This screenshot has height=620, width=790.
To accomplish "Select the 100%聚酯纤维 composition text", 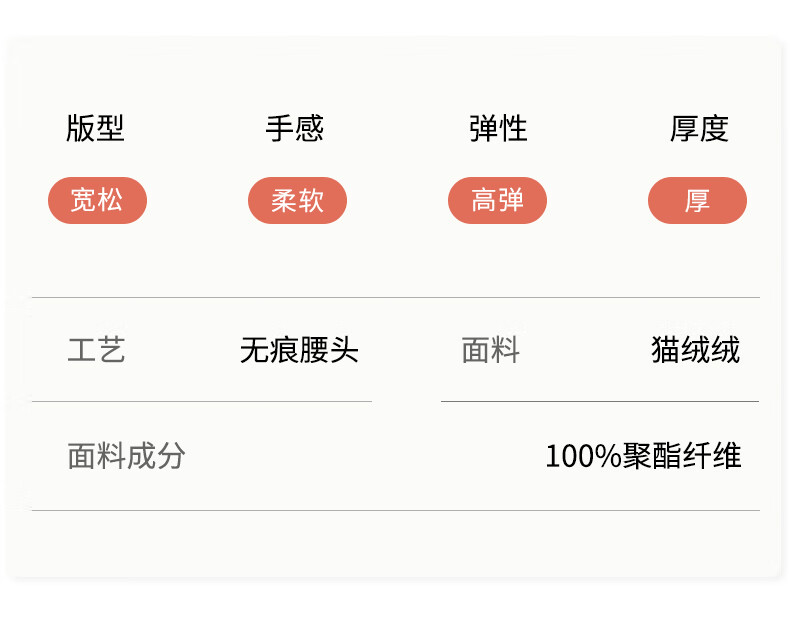I will [643, 456].
